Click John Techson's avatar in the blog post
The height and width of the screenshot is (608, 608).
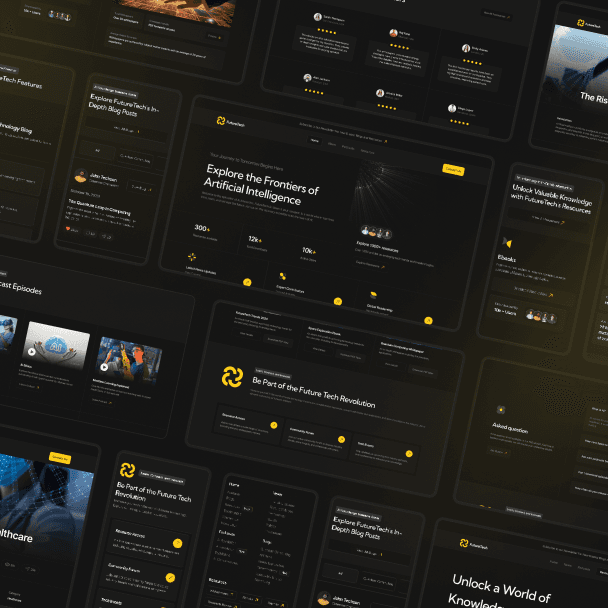point(82,175)
